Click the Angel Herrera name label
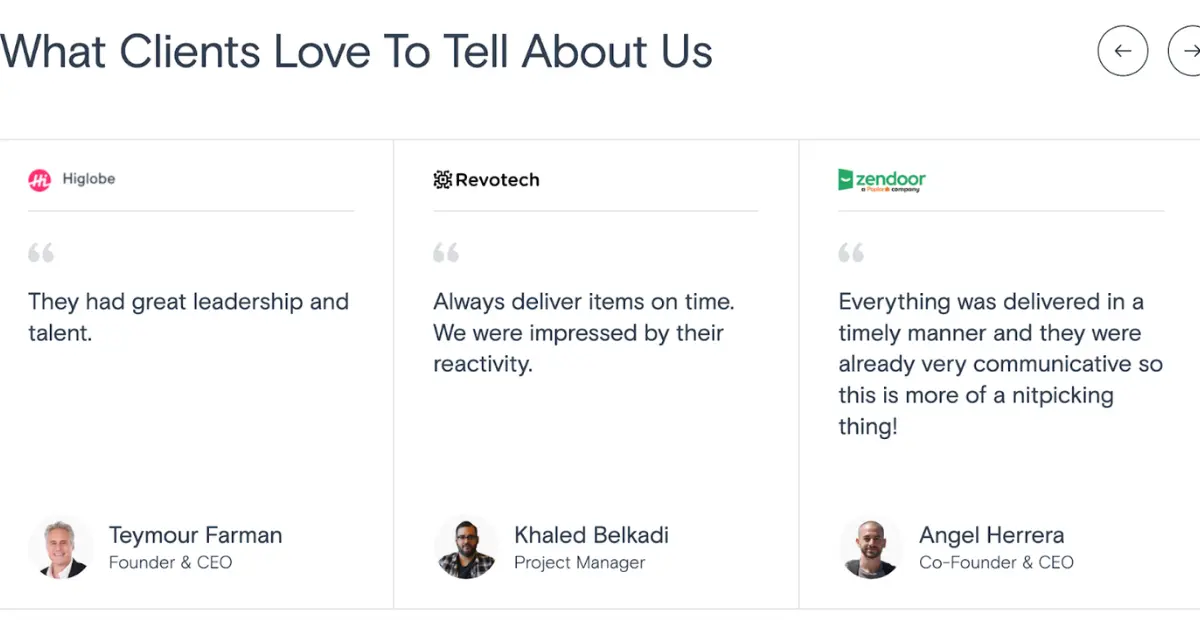This screenshot has height=628, width=1200. click(991, 535)
